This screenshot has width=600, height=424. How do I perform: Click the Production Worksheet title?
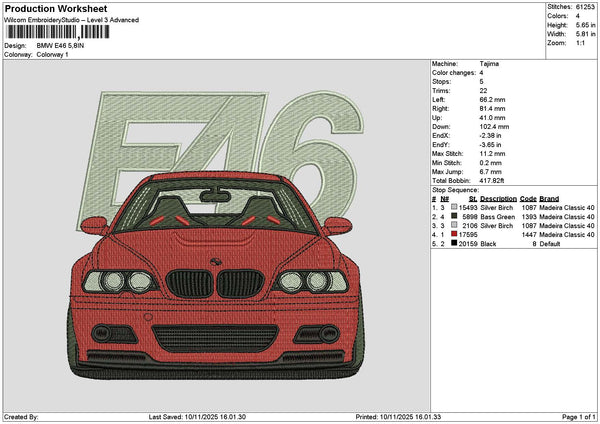[56, 8]
